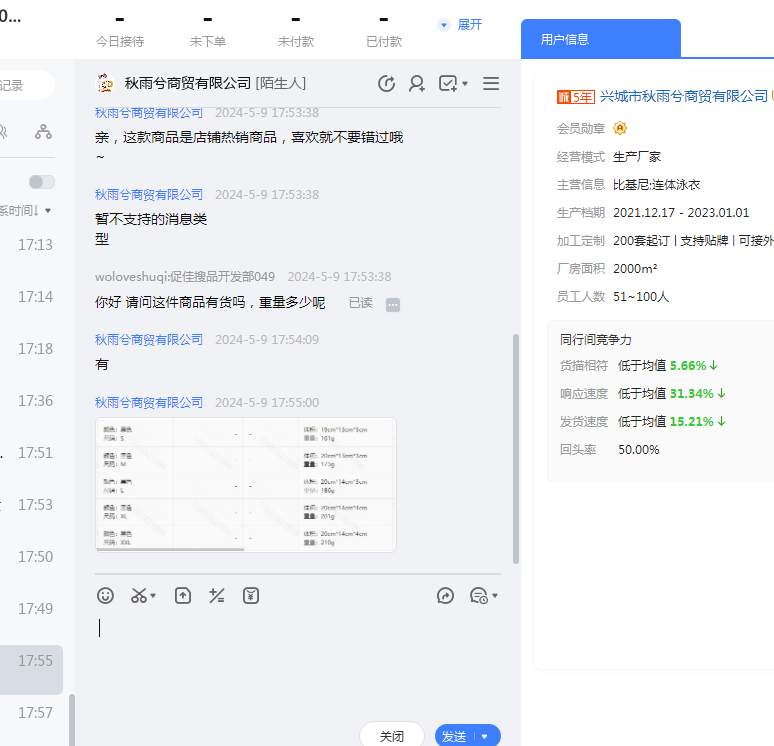Switch to the 用户信息 tab
The image size is (774, 746).
[x=565, y=40]
